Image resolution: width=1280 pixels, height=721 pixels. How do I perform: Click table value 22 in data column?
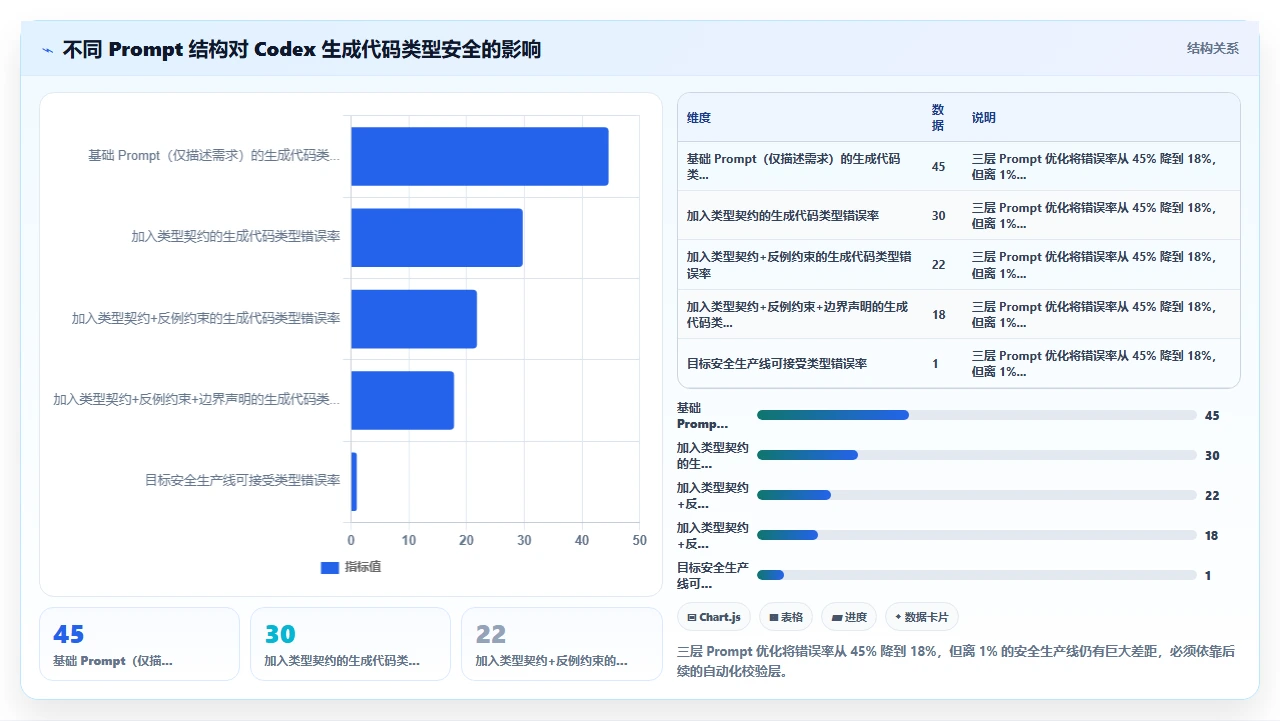[x=938, y=265]
